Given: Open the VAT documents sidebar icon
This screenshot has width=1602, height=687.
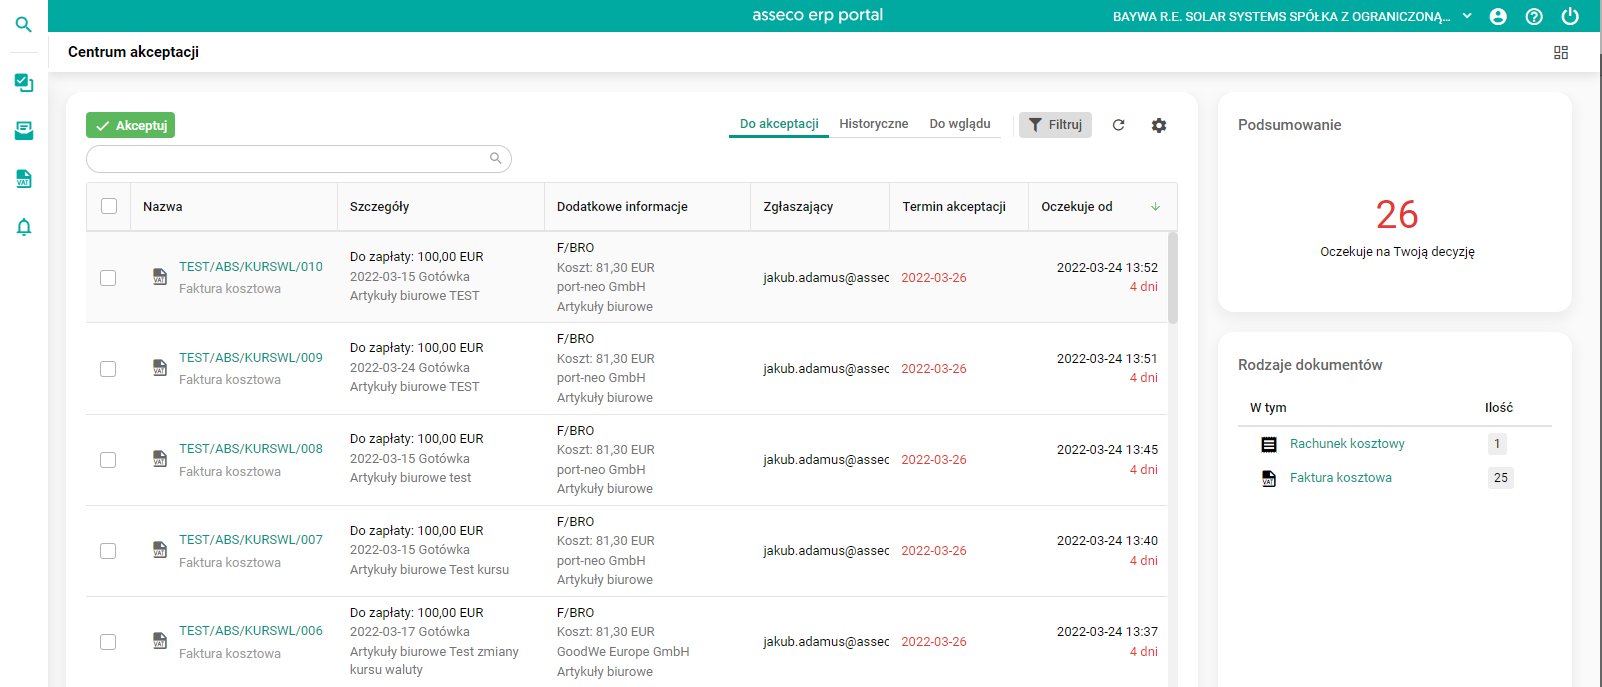Looking at the screenshot, I should click(24, 179).
